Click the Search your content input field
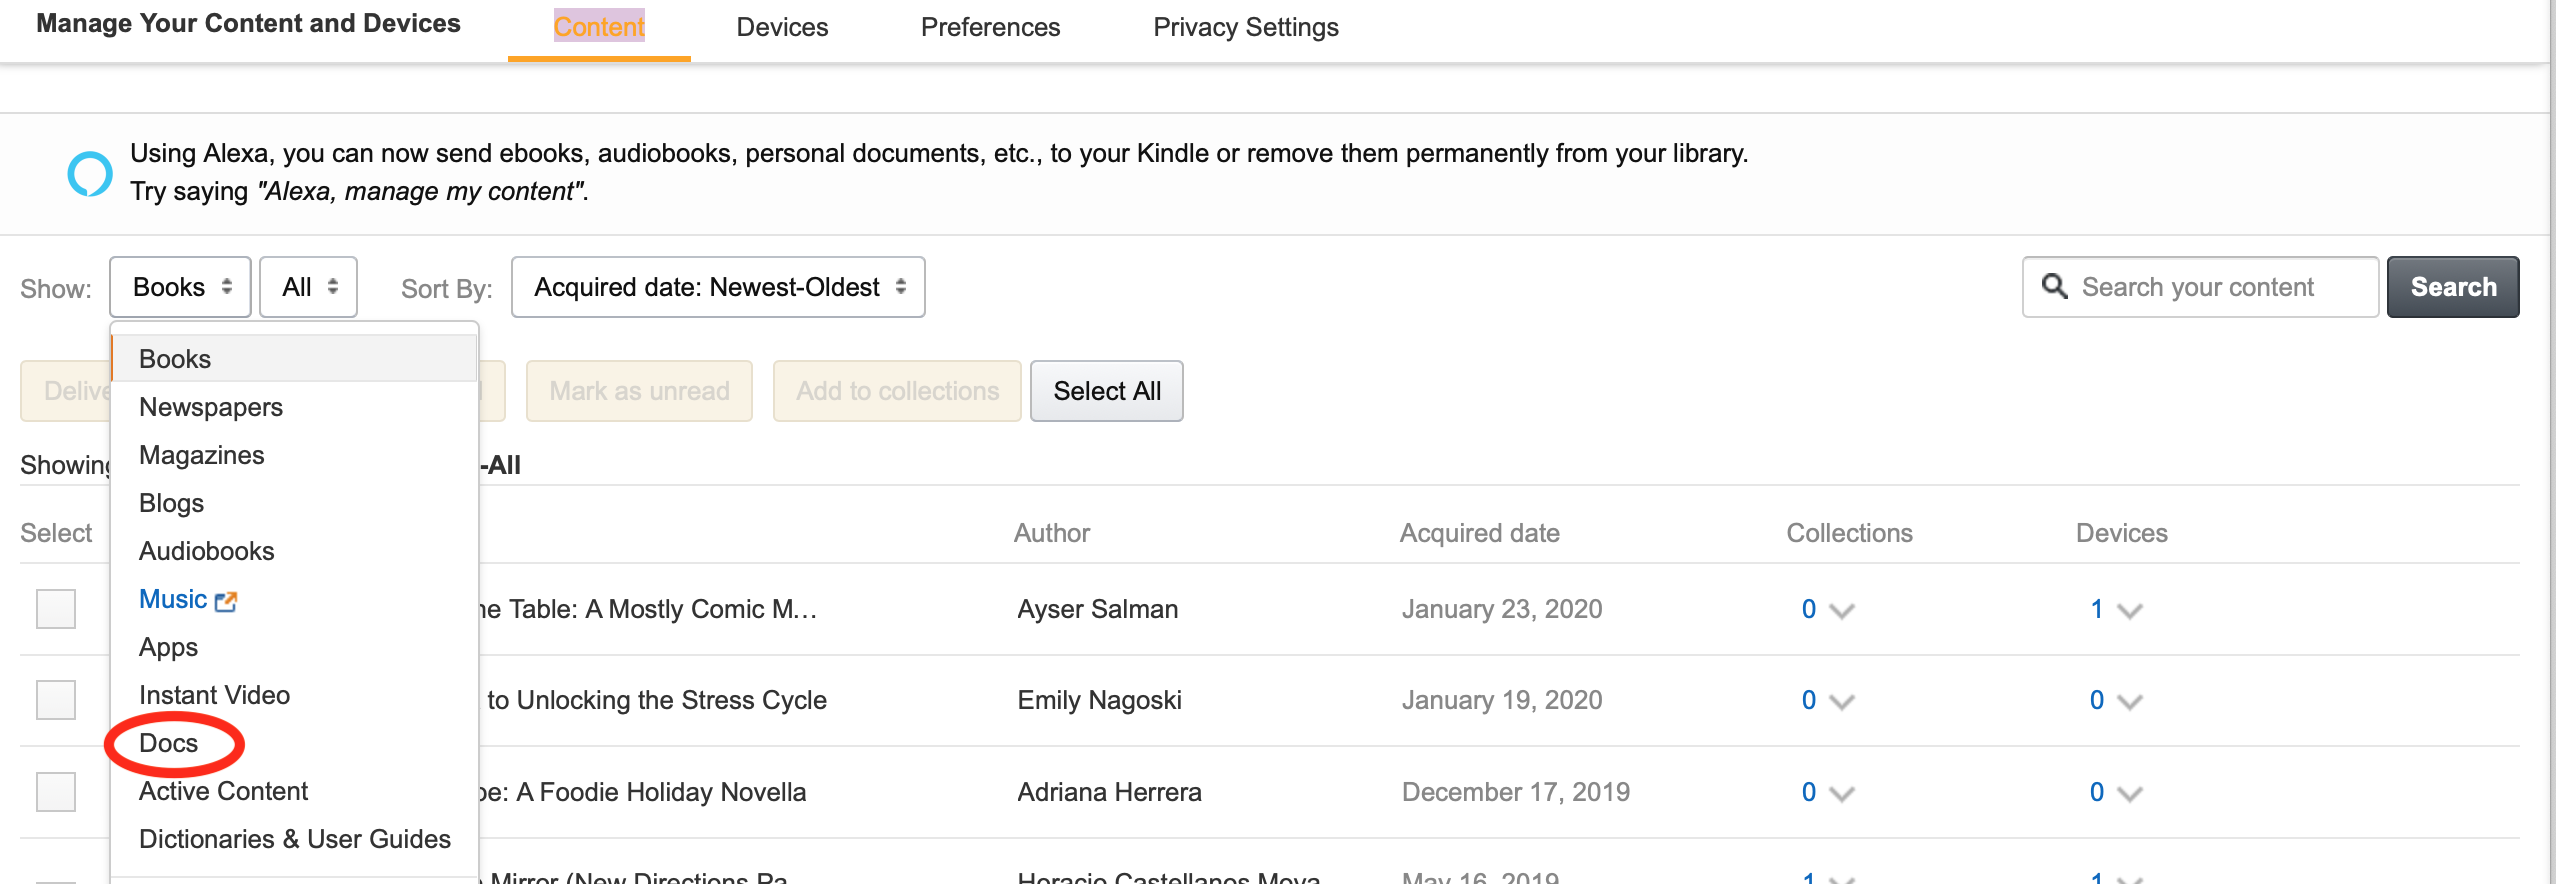2556x884 pixels. pyautogui.click(x=2200, y=287)
